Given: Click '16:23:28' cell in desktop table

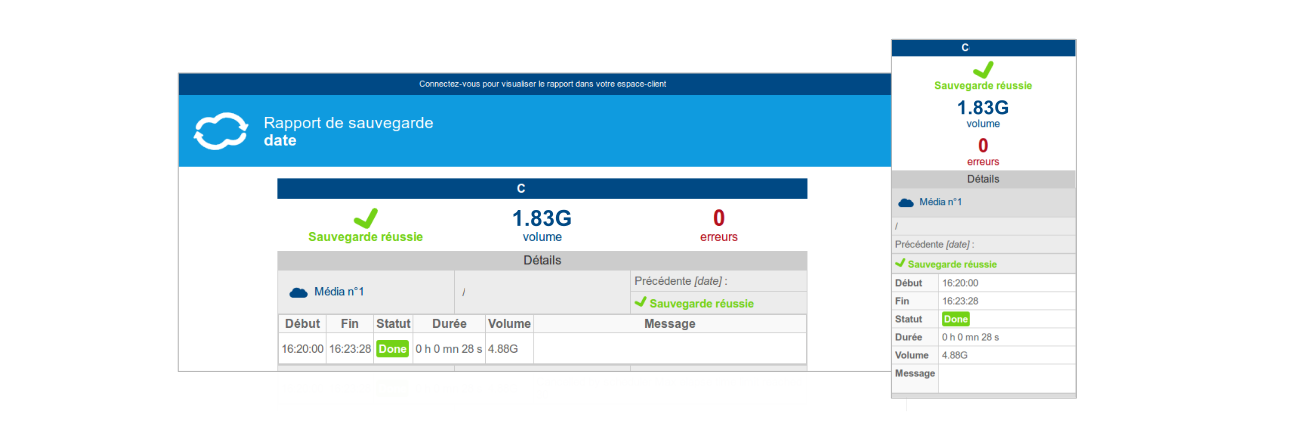Looking at the screenshot, I should (350, 349).
